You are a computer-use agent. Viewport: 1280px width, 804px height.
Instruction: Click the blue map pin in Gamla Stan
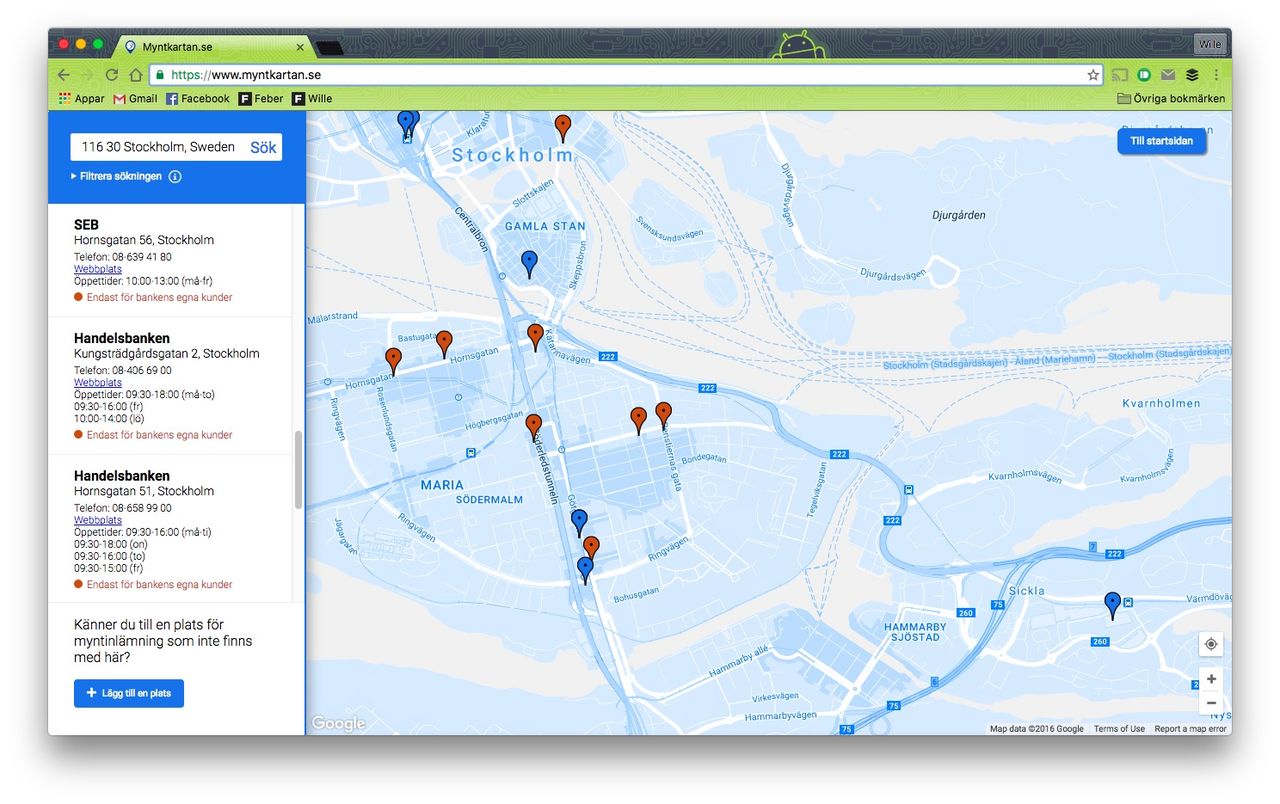529,262
